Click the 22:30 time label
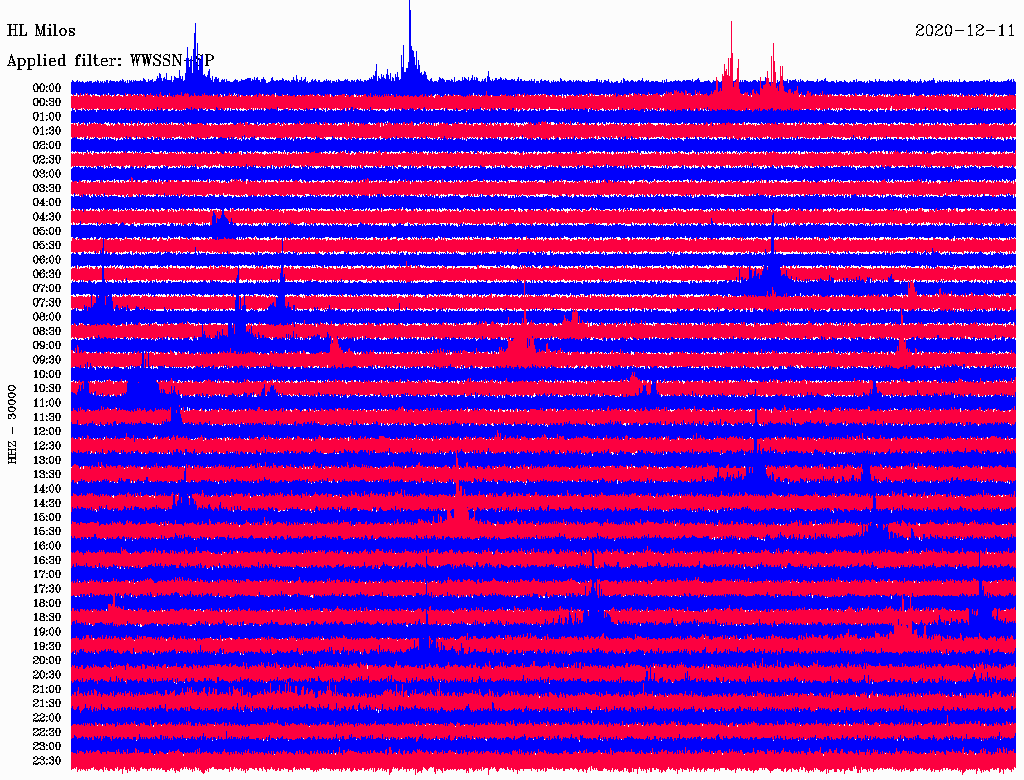The image size is (1024, 780). (x=47, y=732)
